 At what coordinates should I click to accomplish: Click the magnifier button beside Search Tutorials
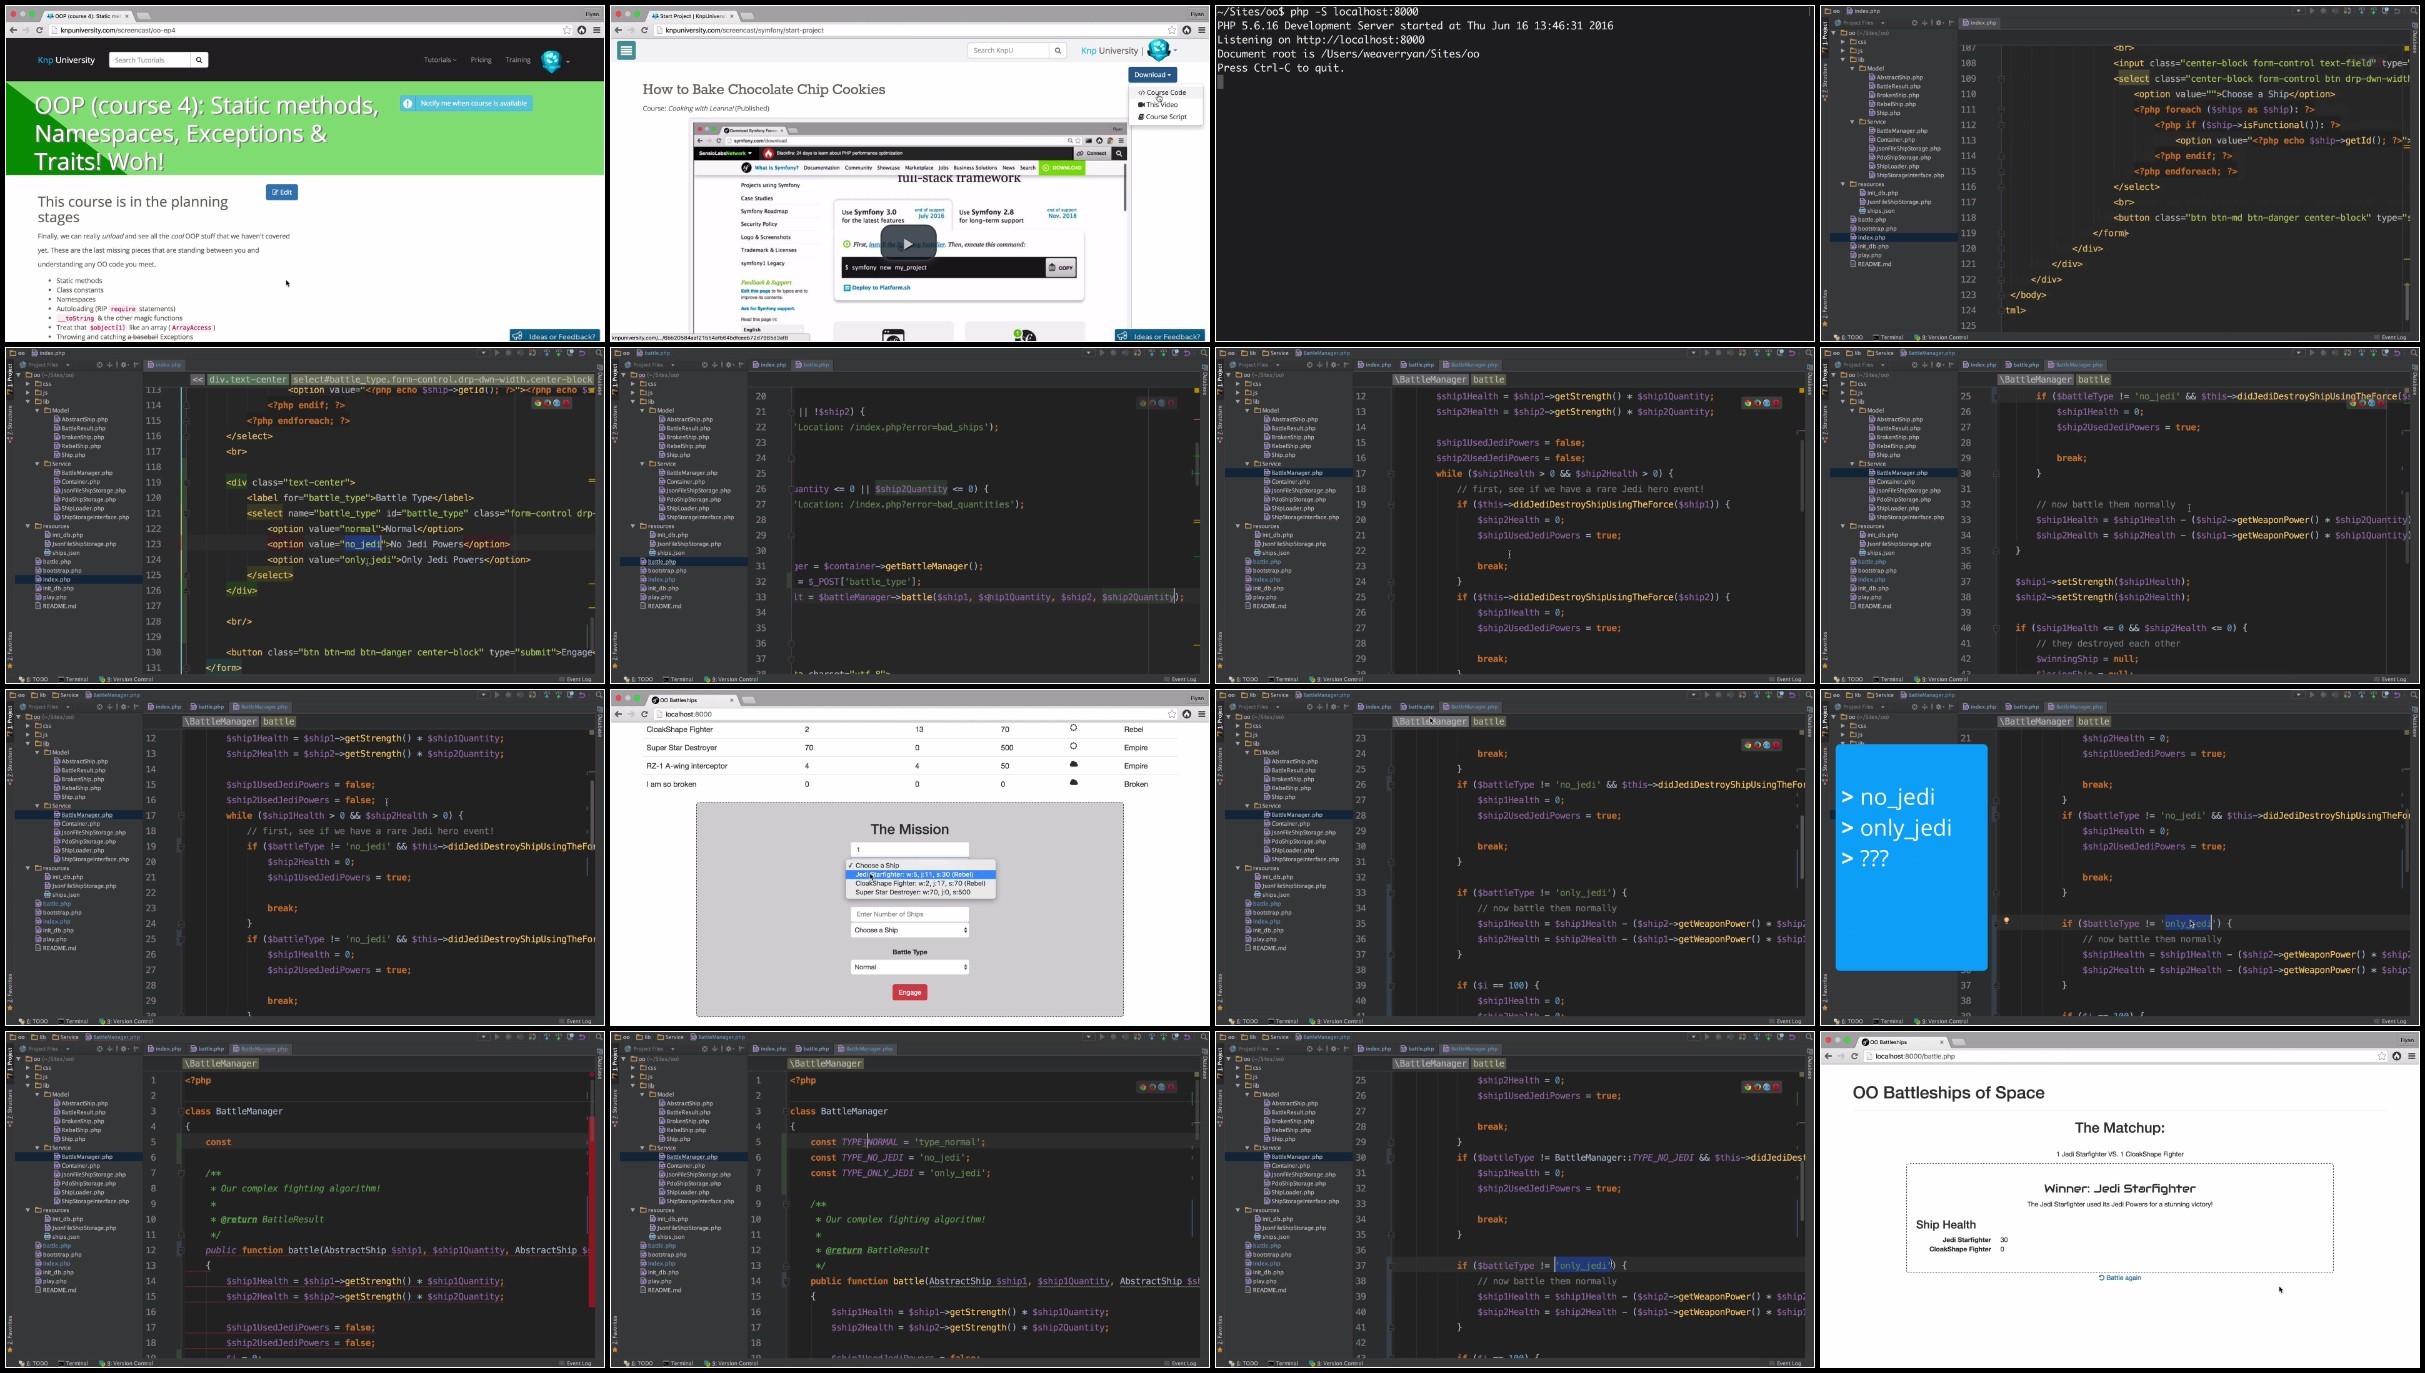[x=199, y=60]
